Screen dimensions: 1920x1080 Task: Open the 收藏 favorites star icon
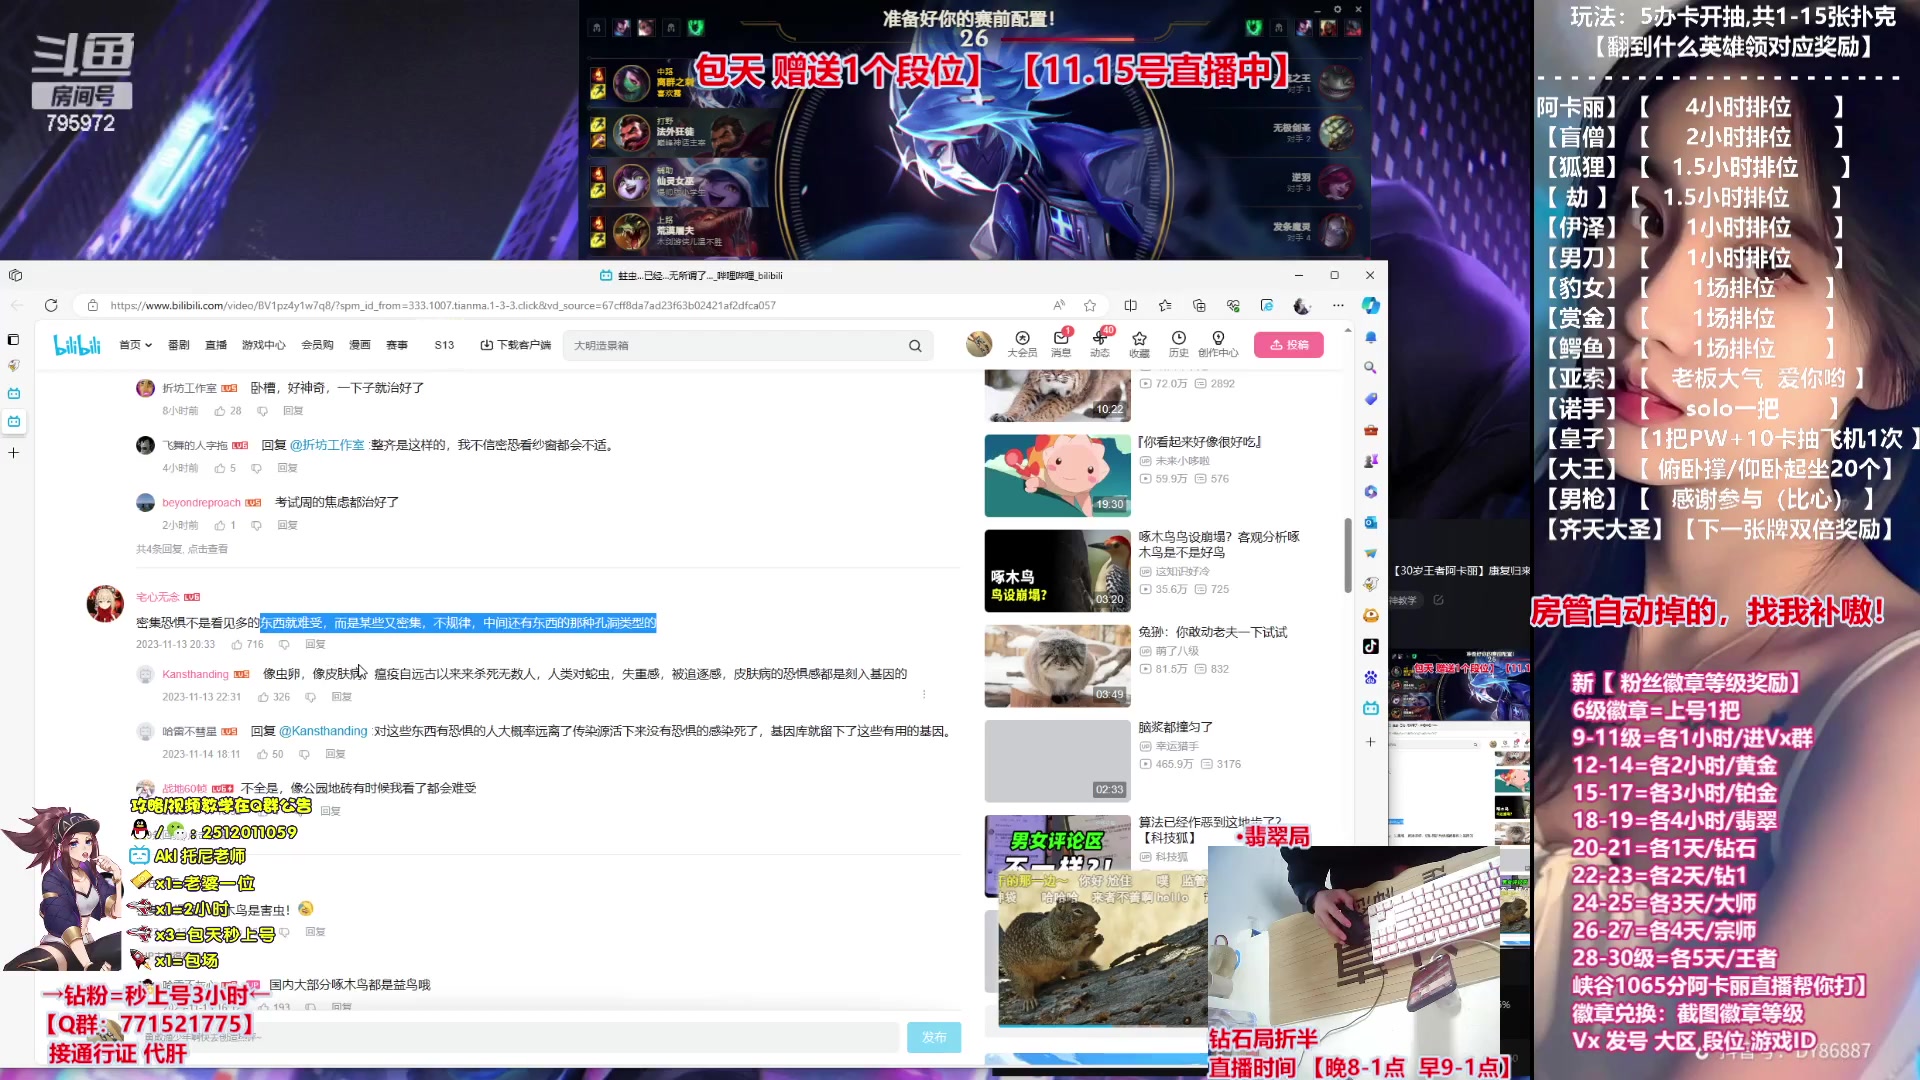click(1139, 340)
